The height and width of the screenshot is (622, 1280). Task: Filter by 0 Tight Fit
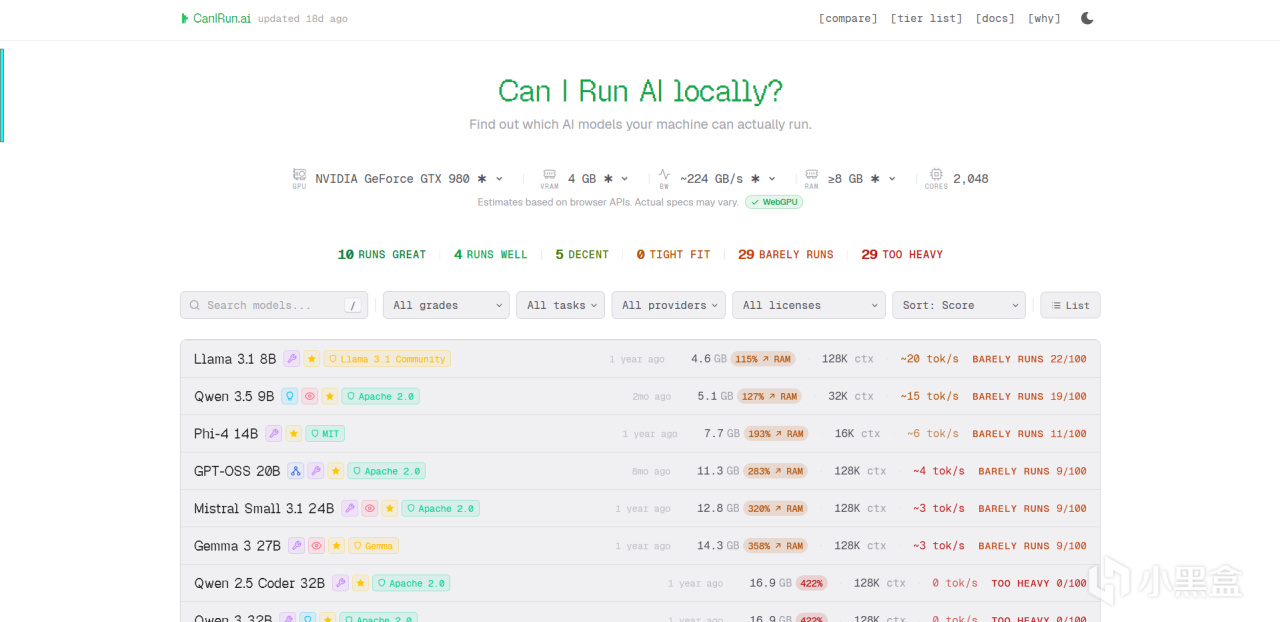pyautogui.click(x=673, y=254)
